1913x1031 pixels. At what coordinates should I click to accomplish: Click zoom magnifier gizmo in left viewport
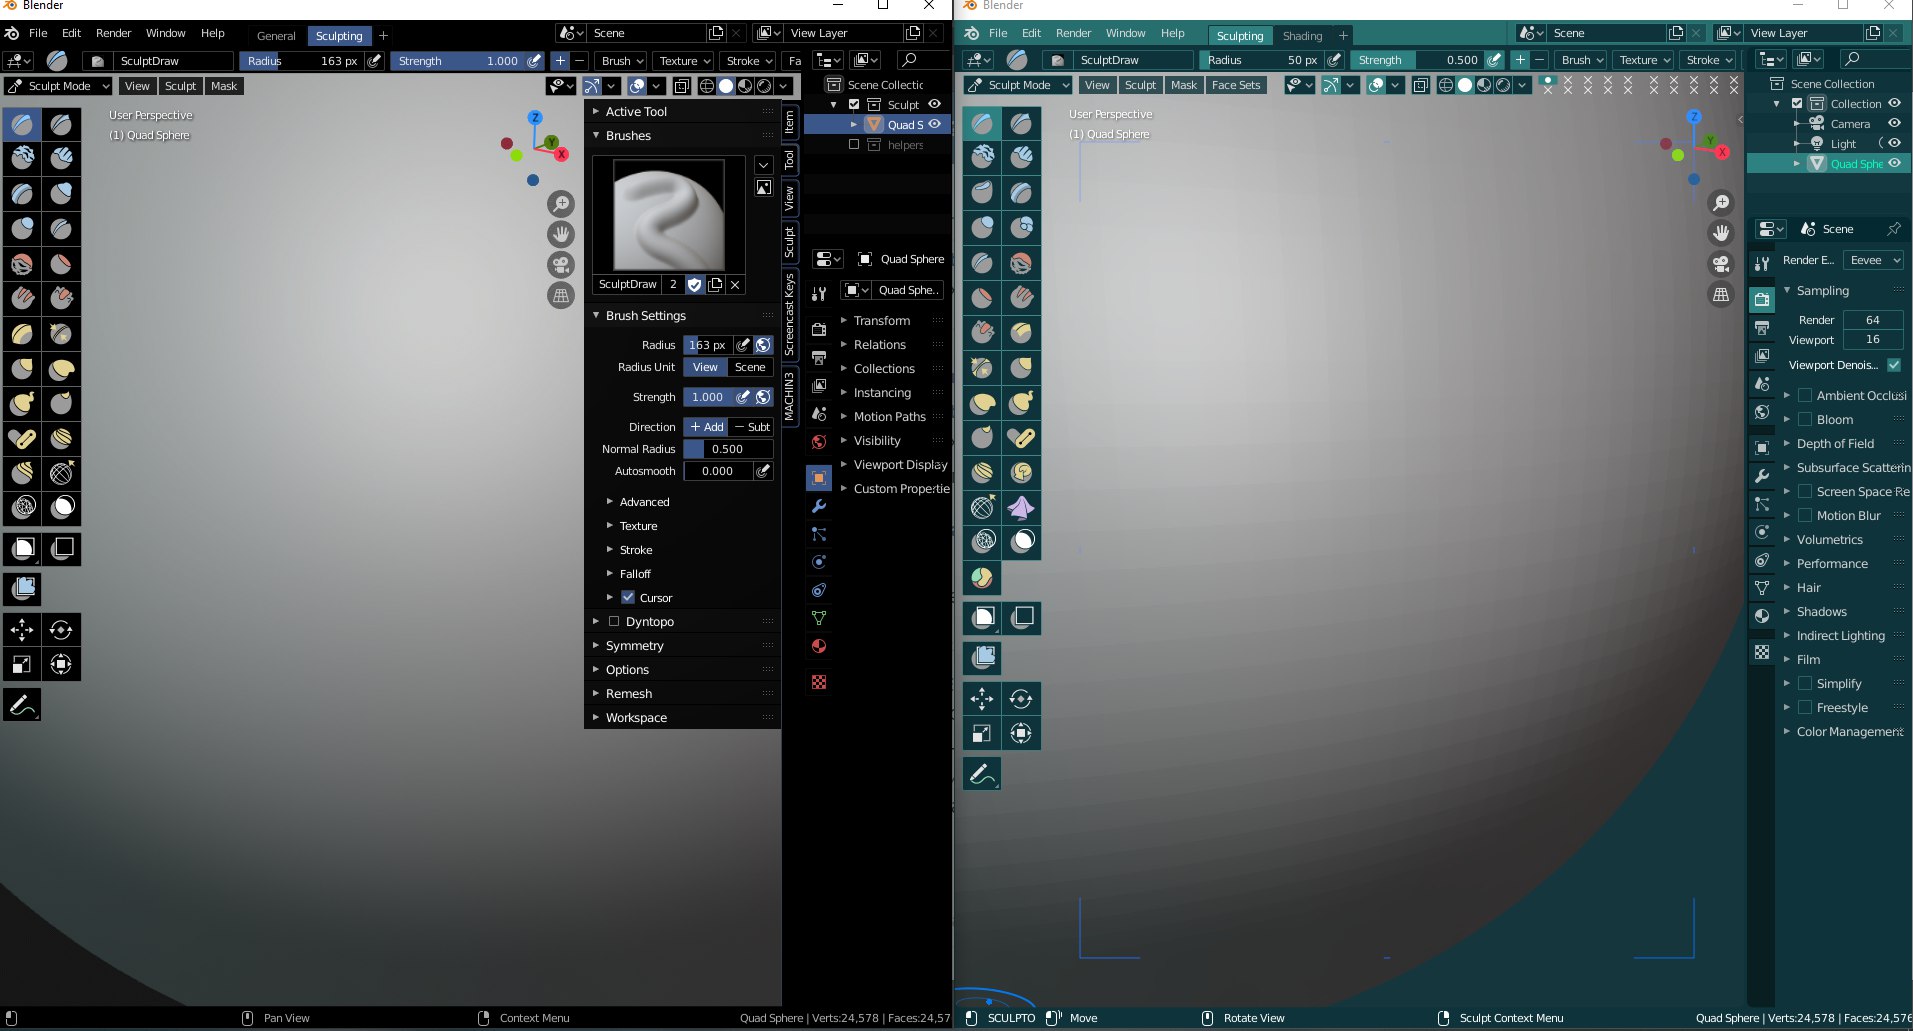tap(561, 204)
